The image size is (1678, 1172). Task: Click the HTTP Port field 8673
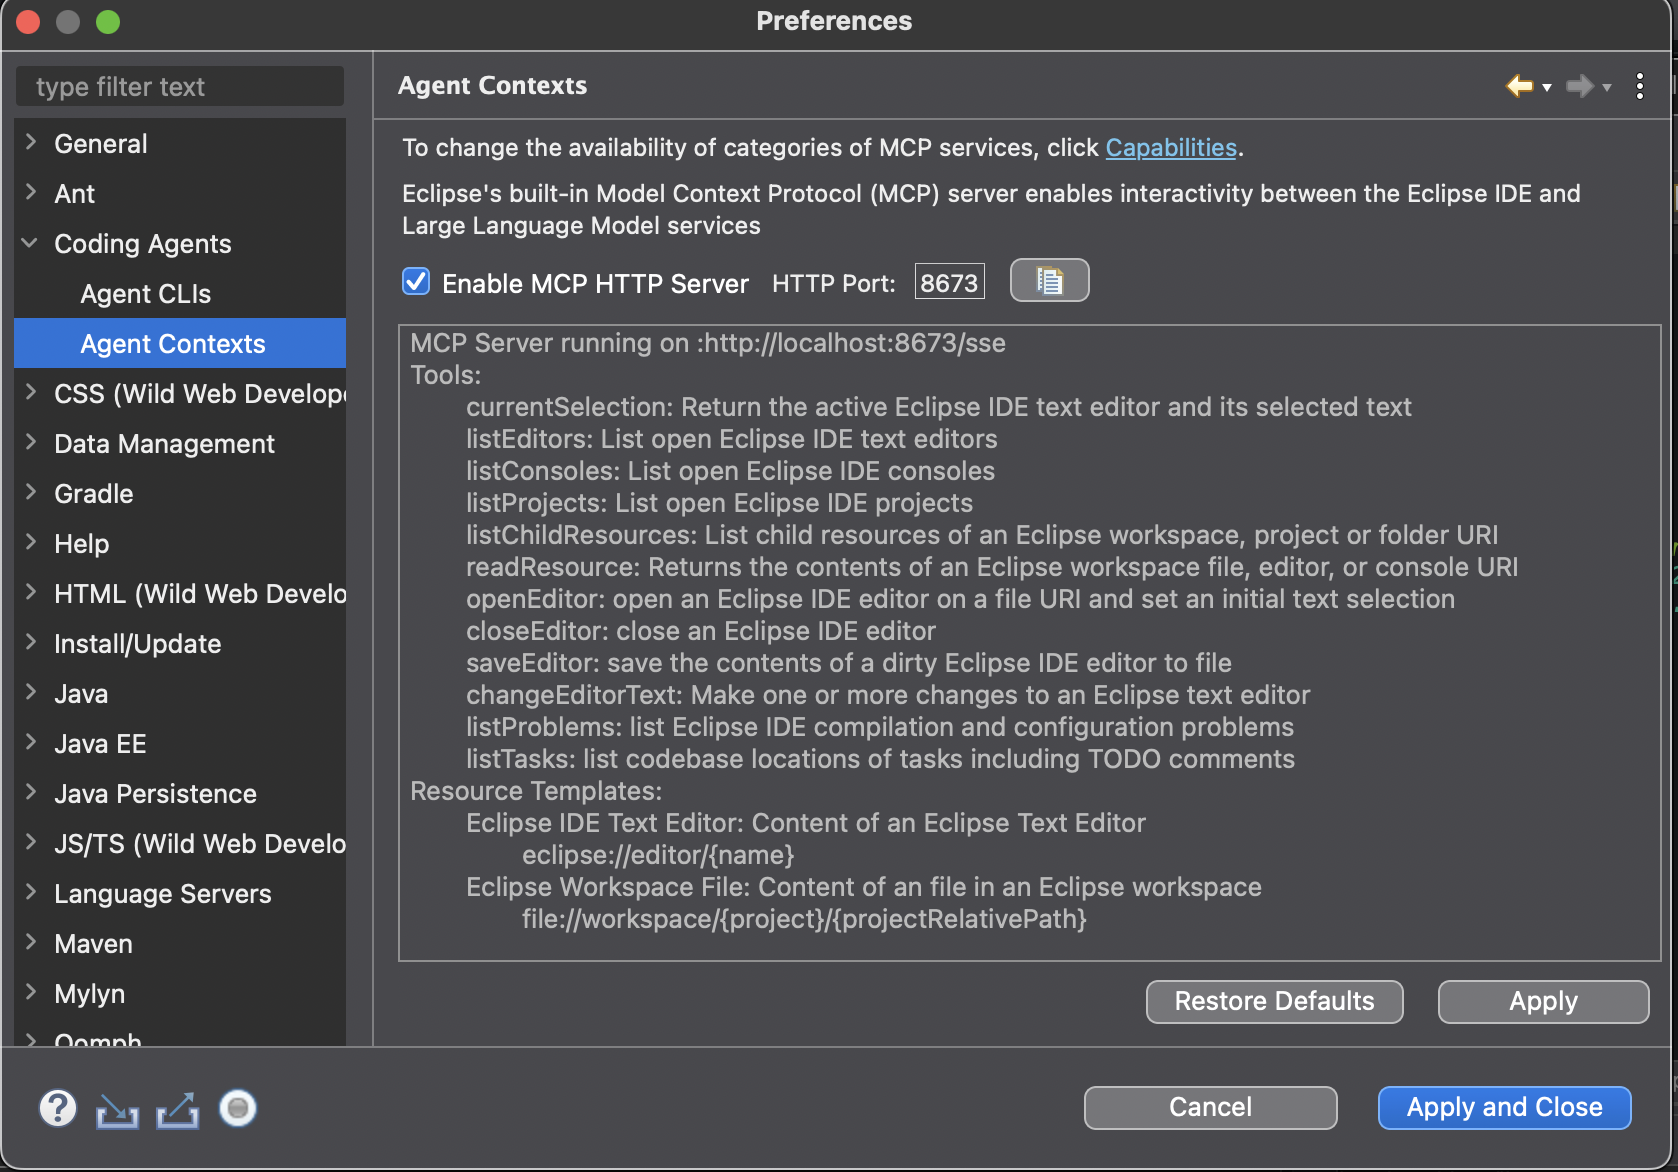click(949, 283)
